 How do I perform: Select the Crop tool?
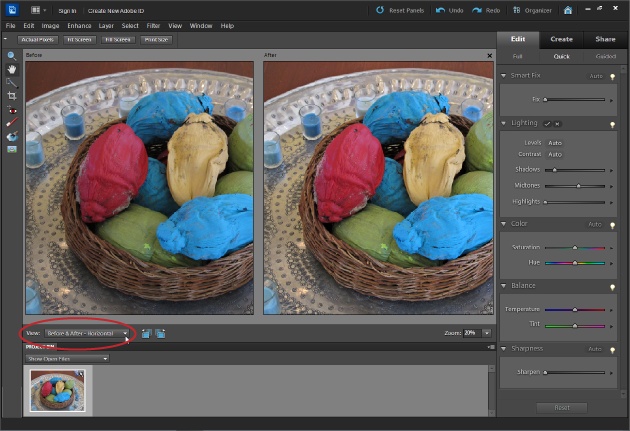11,96
